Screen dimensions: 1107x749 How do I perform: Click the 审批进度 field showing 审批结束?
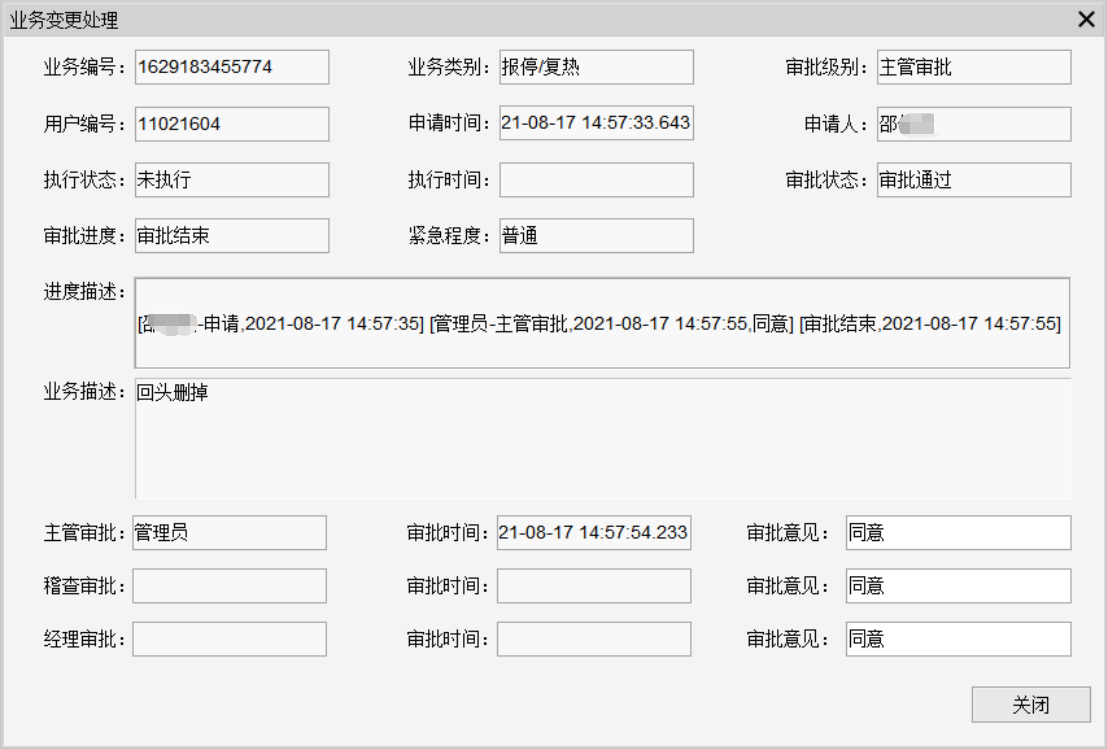(x=232, y=236)
